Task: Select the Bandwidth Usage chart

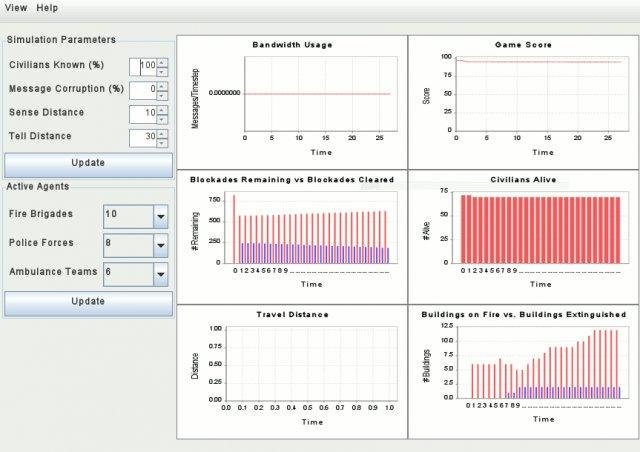Action: [292, 102]
